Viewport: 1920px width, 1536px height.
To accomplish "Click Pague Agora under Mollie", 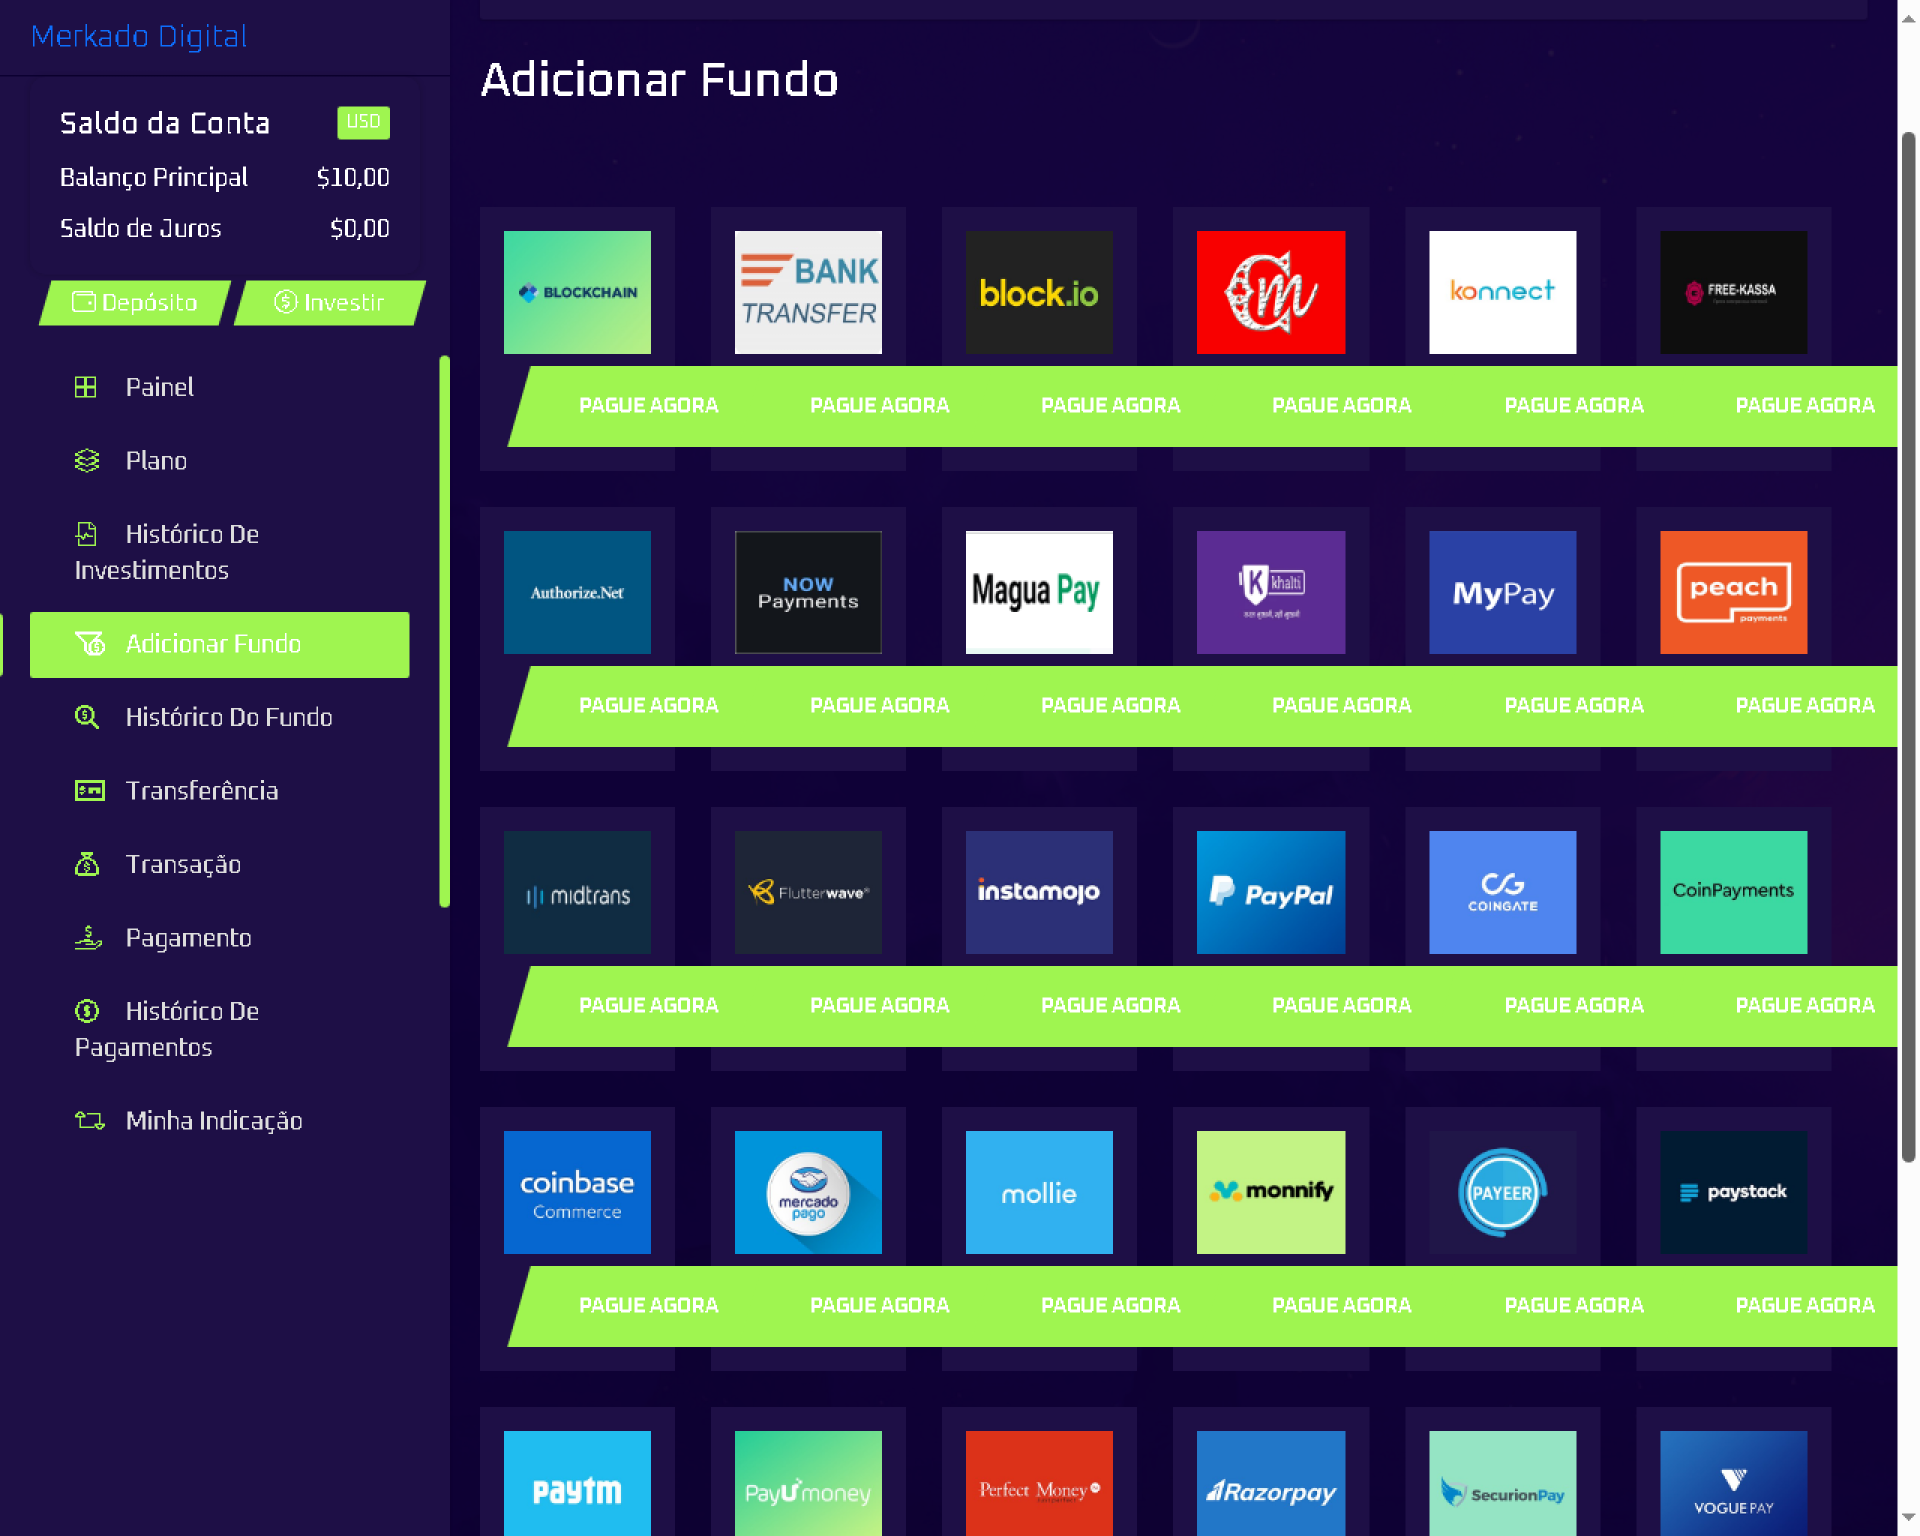I will tap(1110, 1306).
